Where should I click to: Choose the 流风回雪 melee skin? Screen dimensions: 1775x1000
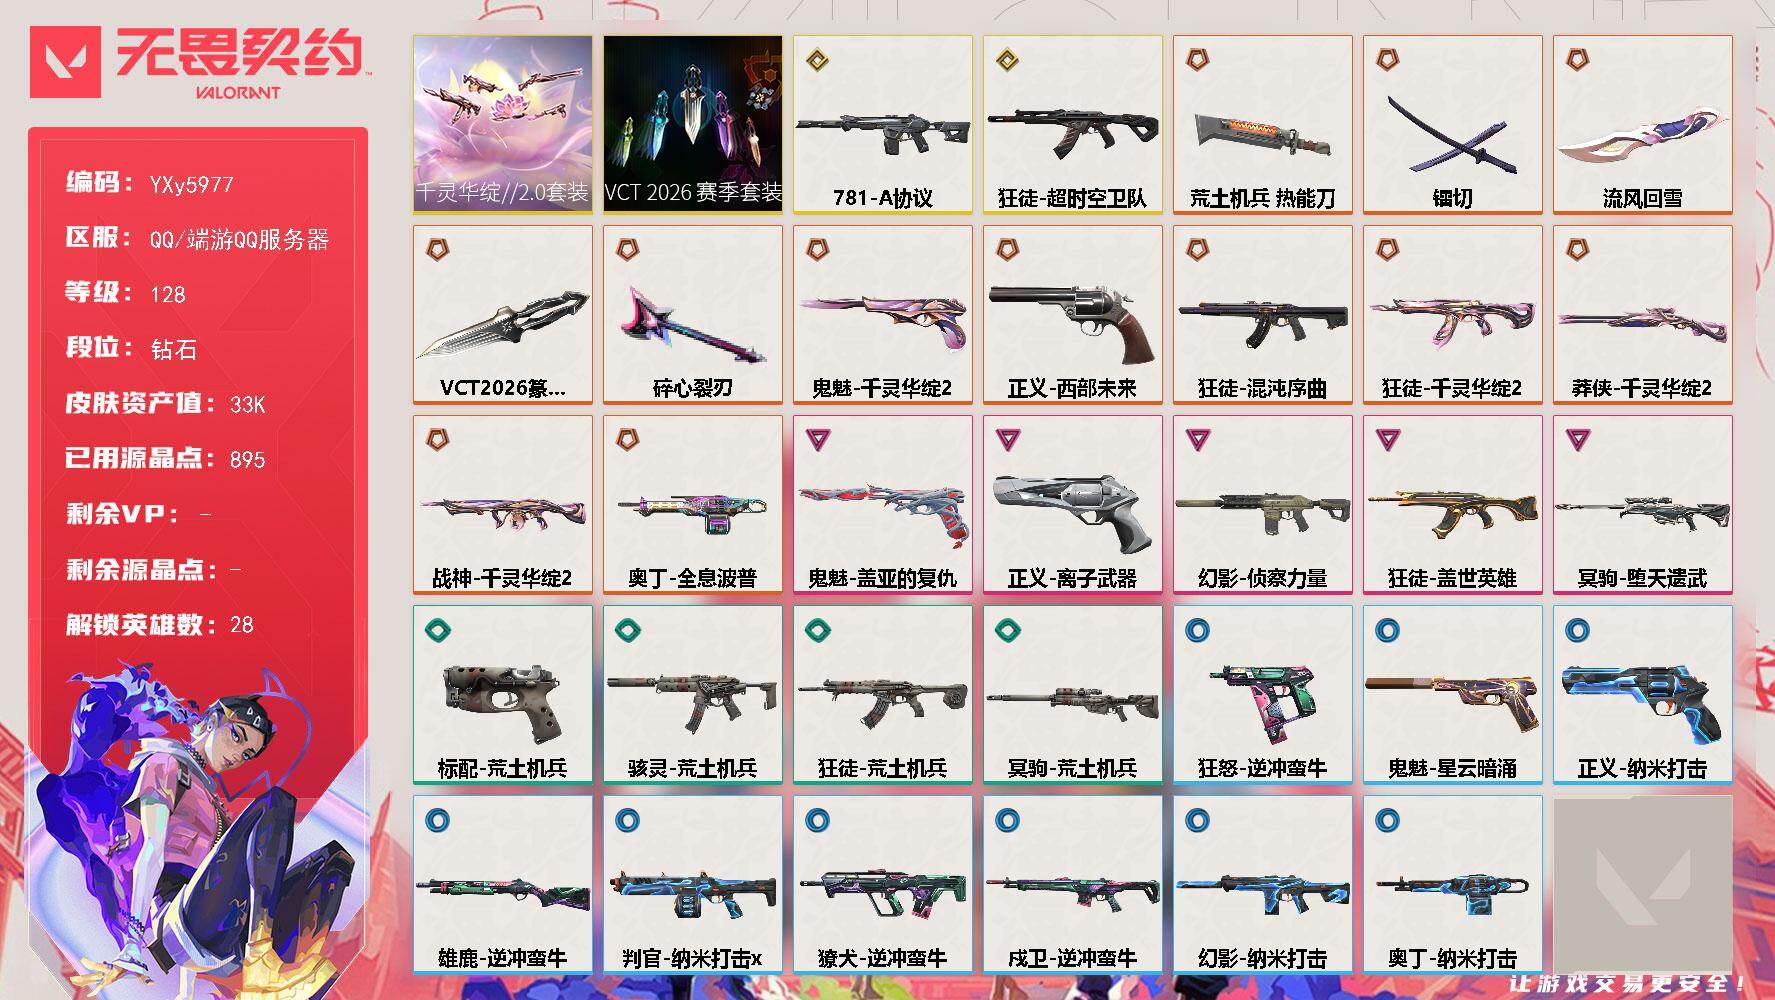tap(1642, 124)
